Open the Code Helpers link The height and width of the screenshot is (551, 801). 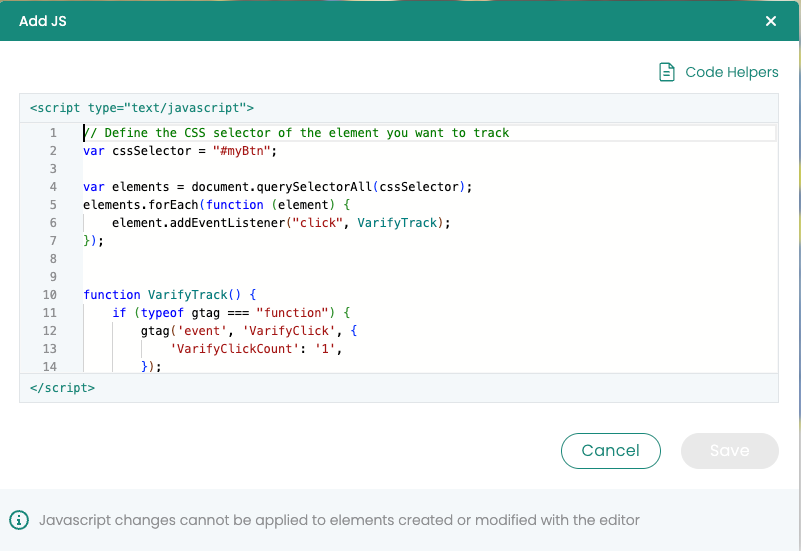click(732, 72)
